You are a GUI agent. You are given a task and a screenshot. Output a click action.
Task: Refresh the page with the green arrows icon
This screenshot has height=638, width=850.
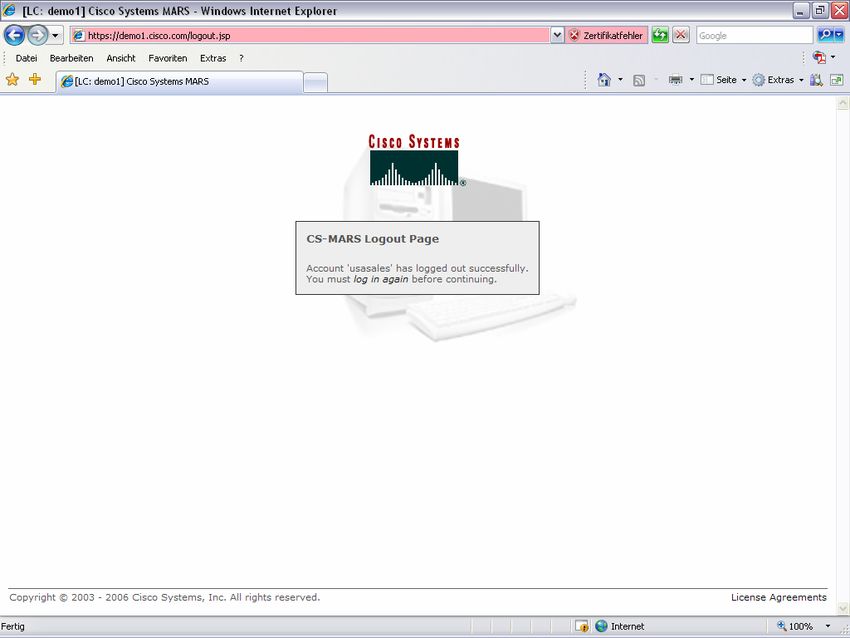coord(660,36)
